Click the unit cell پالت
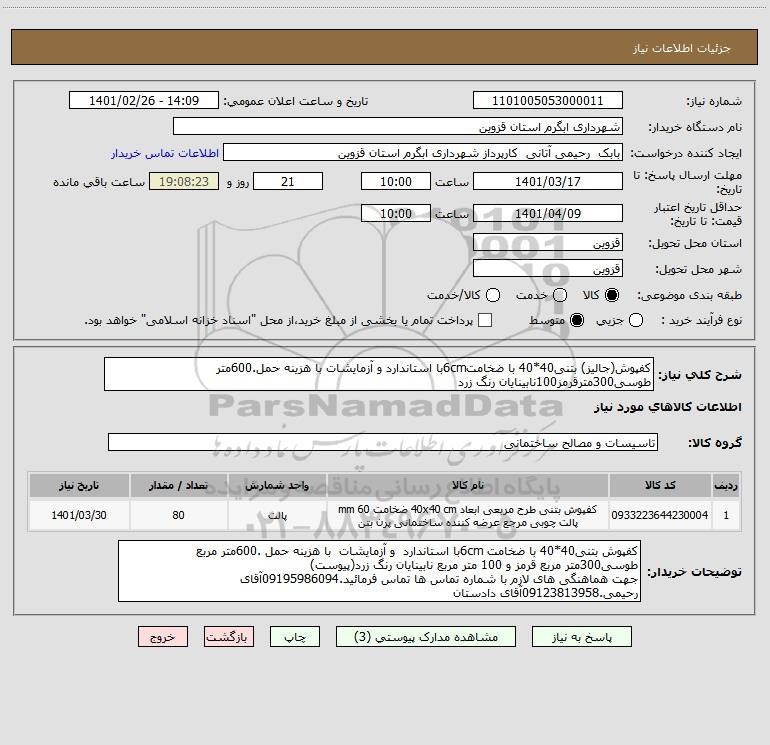 277,515
